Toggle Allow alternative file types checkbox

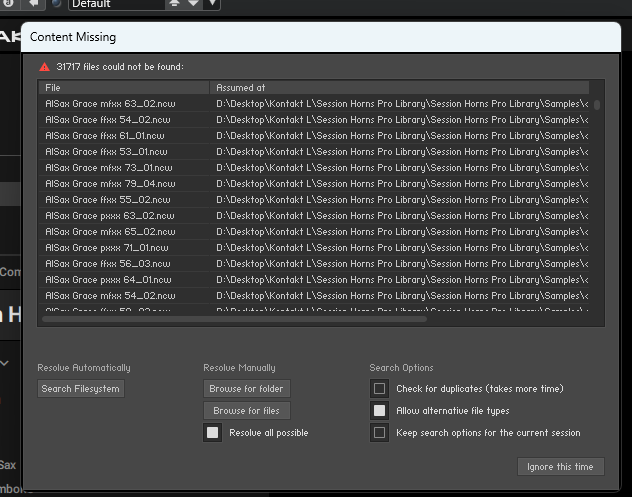379,410
